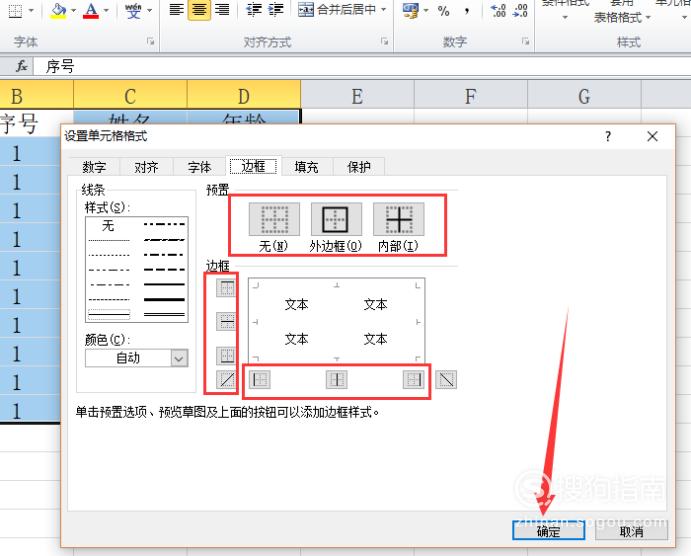Select 无 line style option

(x=108, y=226)
